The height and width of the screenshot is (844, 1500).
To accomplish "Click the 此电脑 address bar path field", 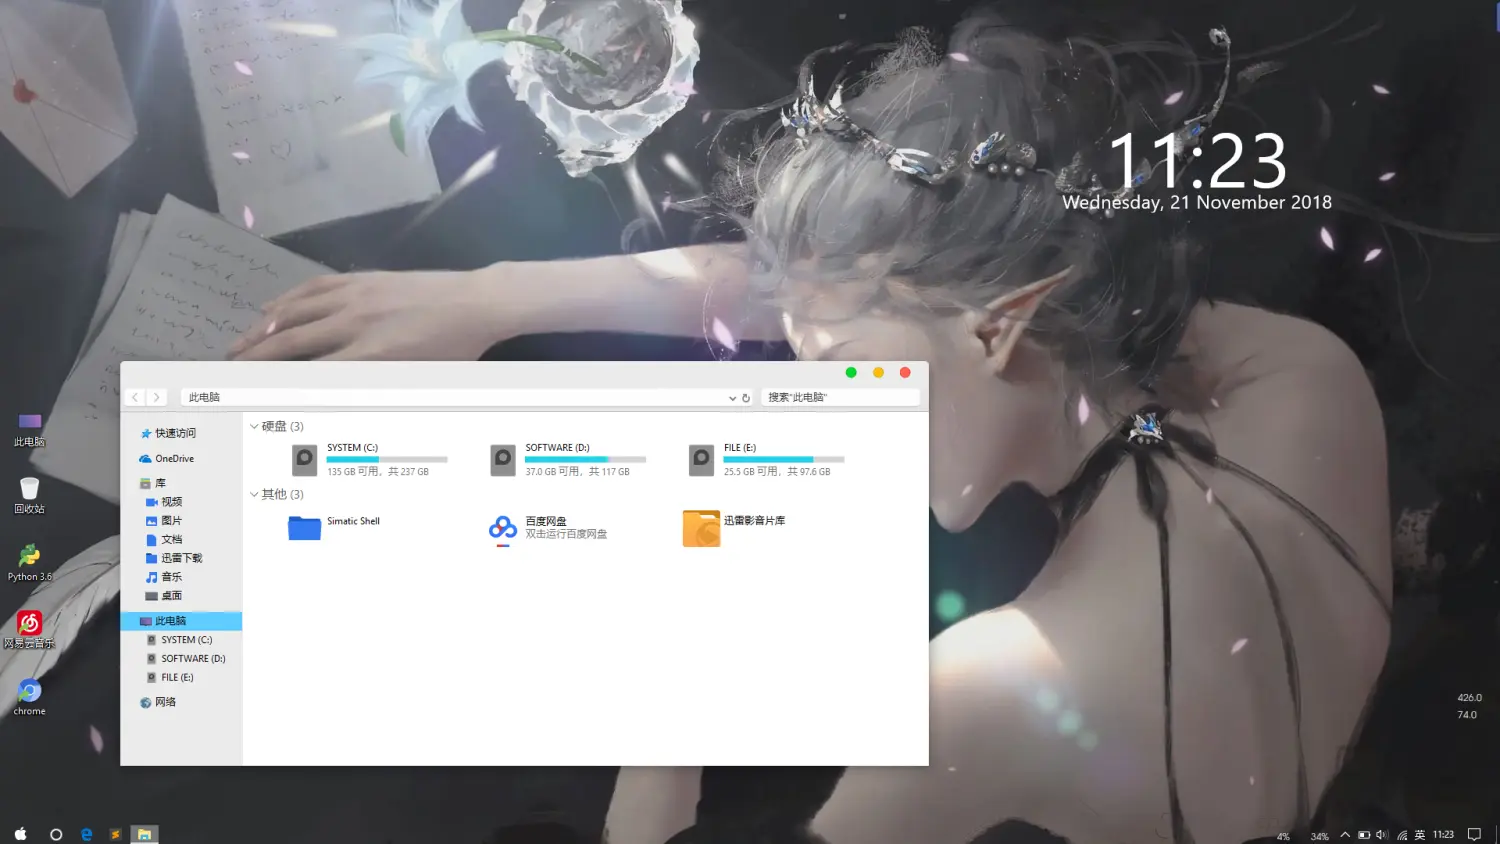I will pyautogui.click(x=455, y=397).
